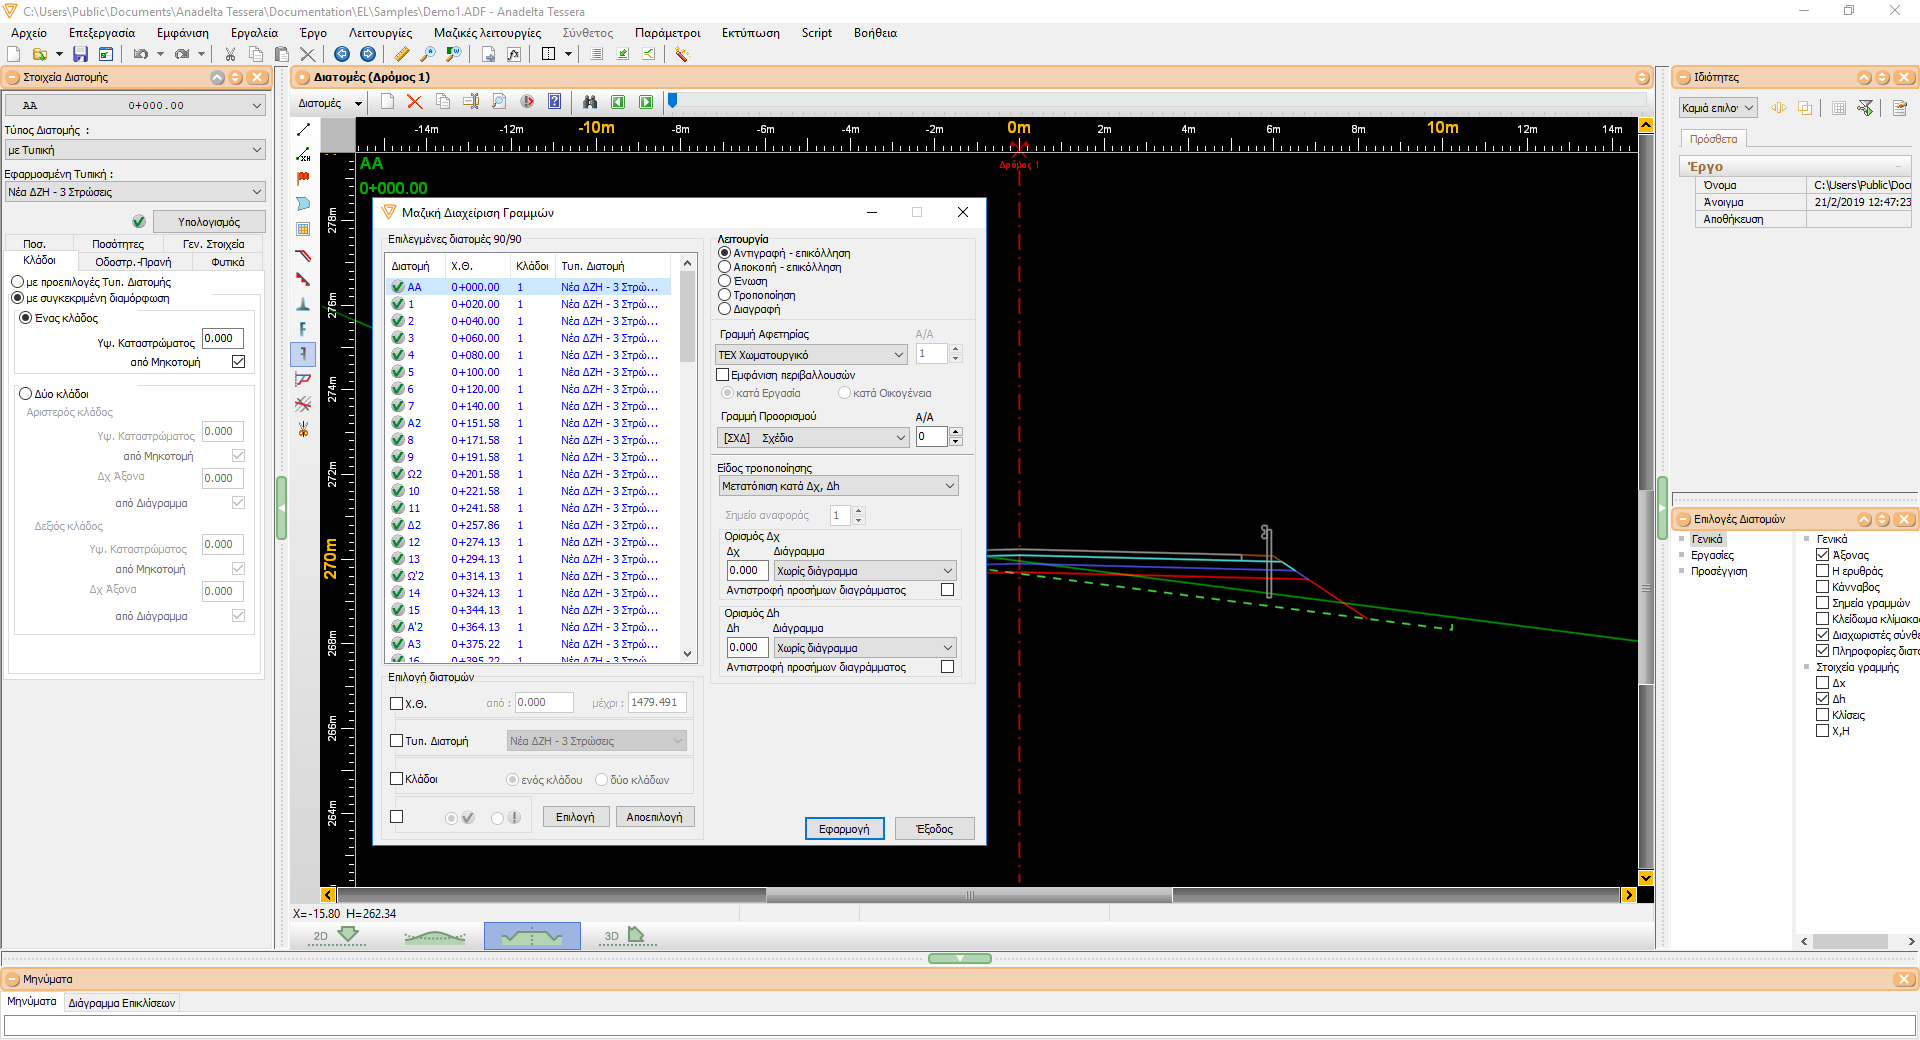Viewport: 1920px width, 1040px height.
Task: Click the magic wand icon in main toolbar
Action: click(682, 54)
